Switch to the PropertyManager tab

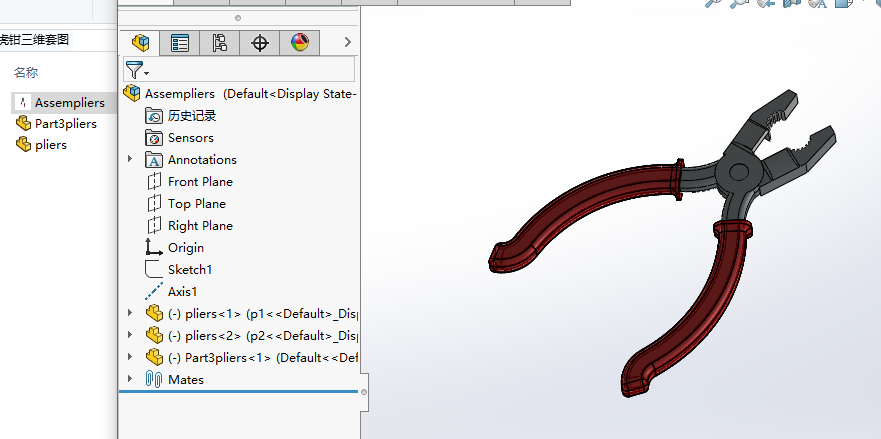pos(180,43)
